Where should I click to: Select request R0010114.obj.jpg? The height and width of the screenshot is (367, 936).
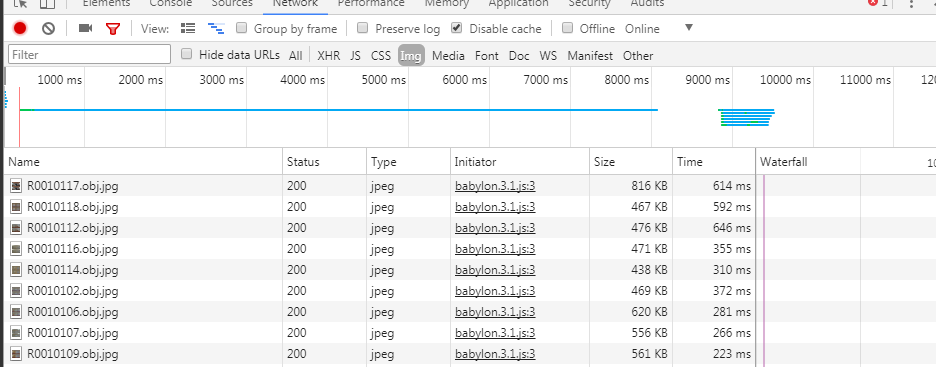click(73, 270)
